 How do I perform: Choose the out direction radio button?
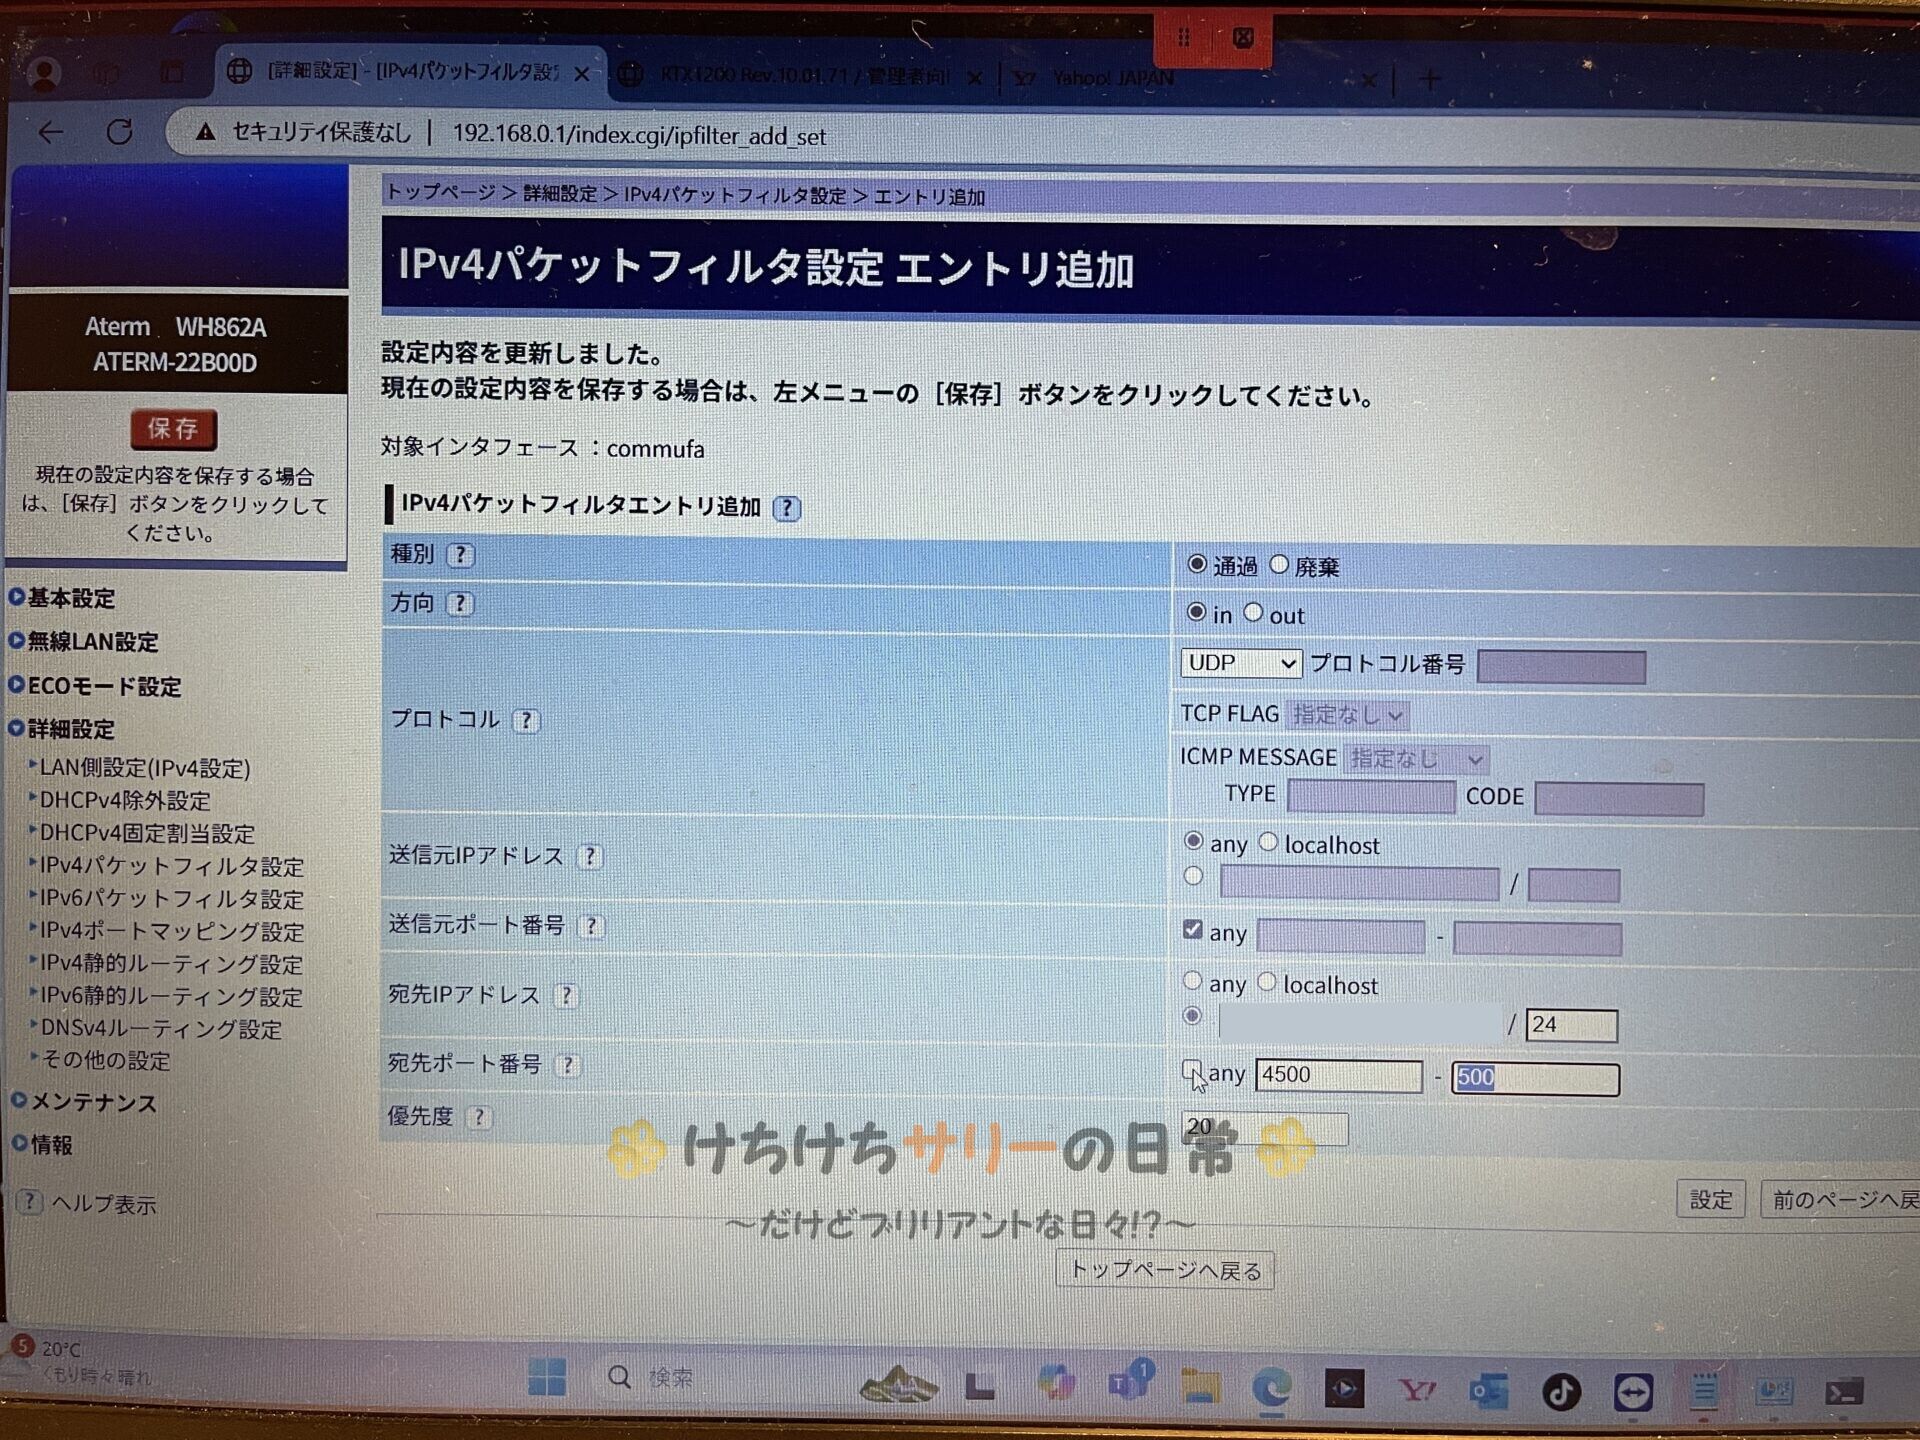1253,613
